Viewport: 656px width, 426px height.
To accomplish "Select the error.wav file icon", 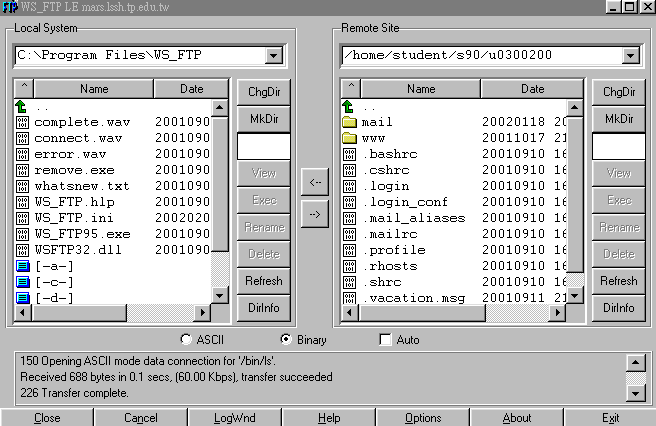I will click(22, 154).
